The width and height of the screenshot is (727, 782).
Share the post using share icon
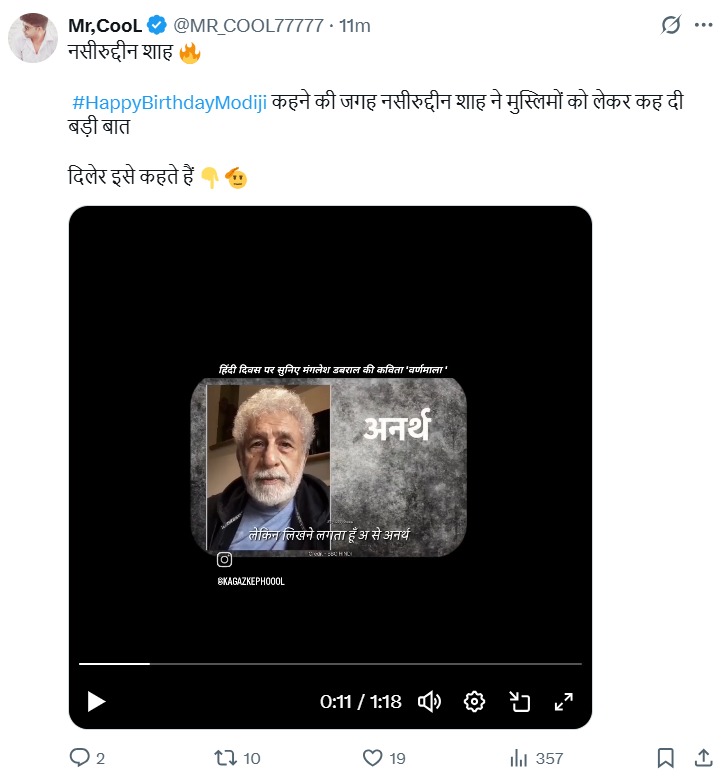(x=705, y=758)
